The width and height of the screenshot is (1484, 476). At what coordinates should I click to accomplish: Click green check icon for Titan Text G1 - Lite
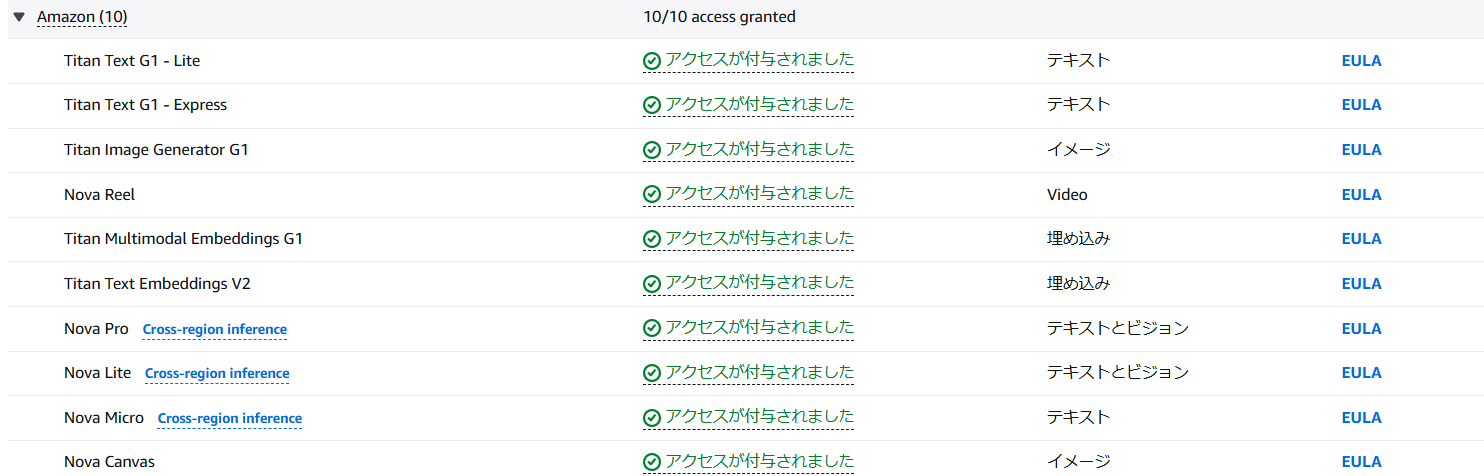(652, 61)
